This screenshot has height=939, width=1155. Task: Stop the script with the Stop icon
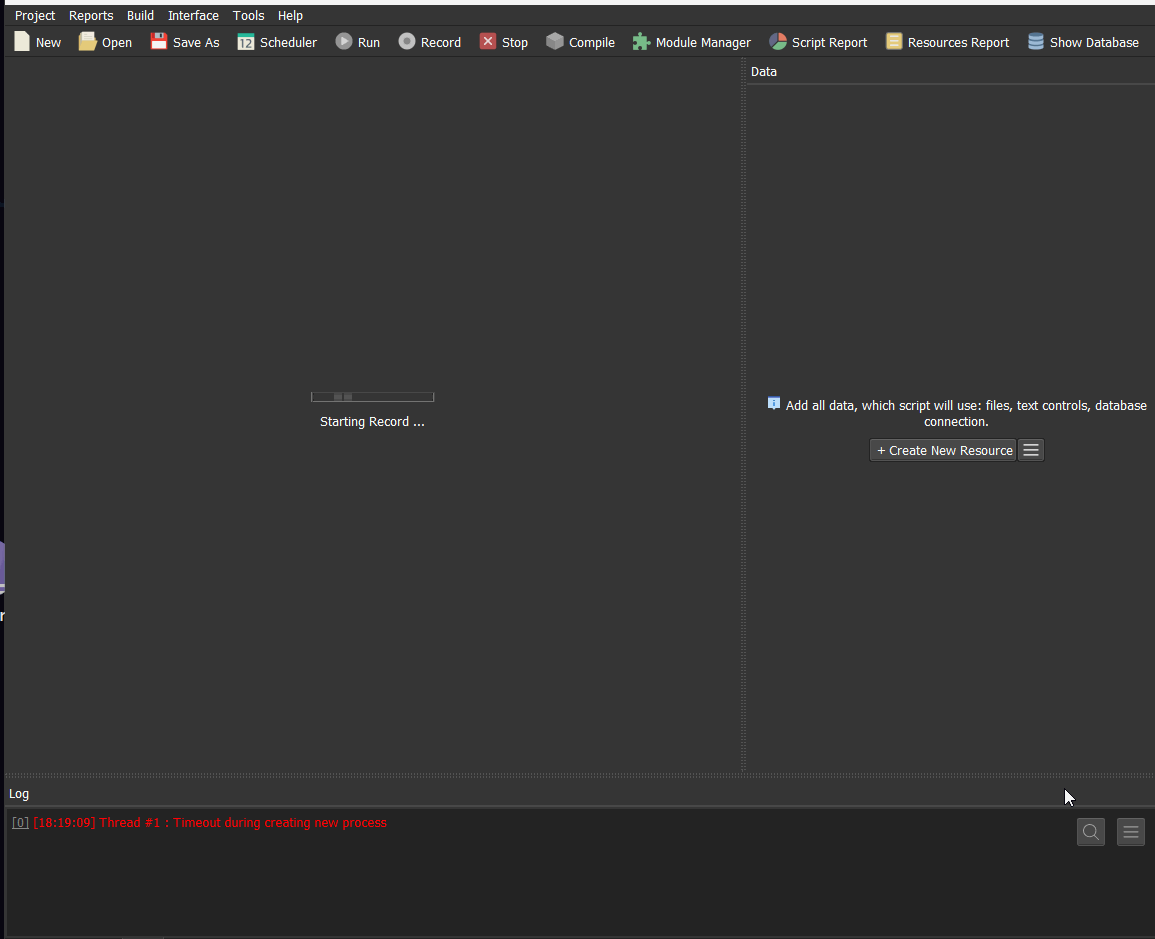pos(488,42)
